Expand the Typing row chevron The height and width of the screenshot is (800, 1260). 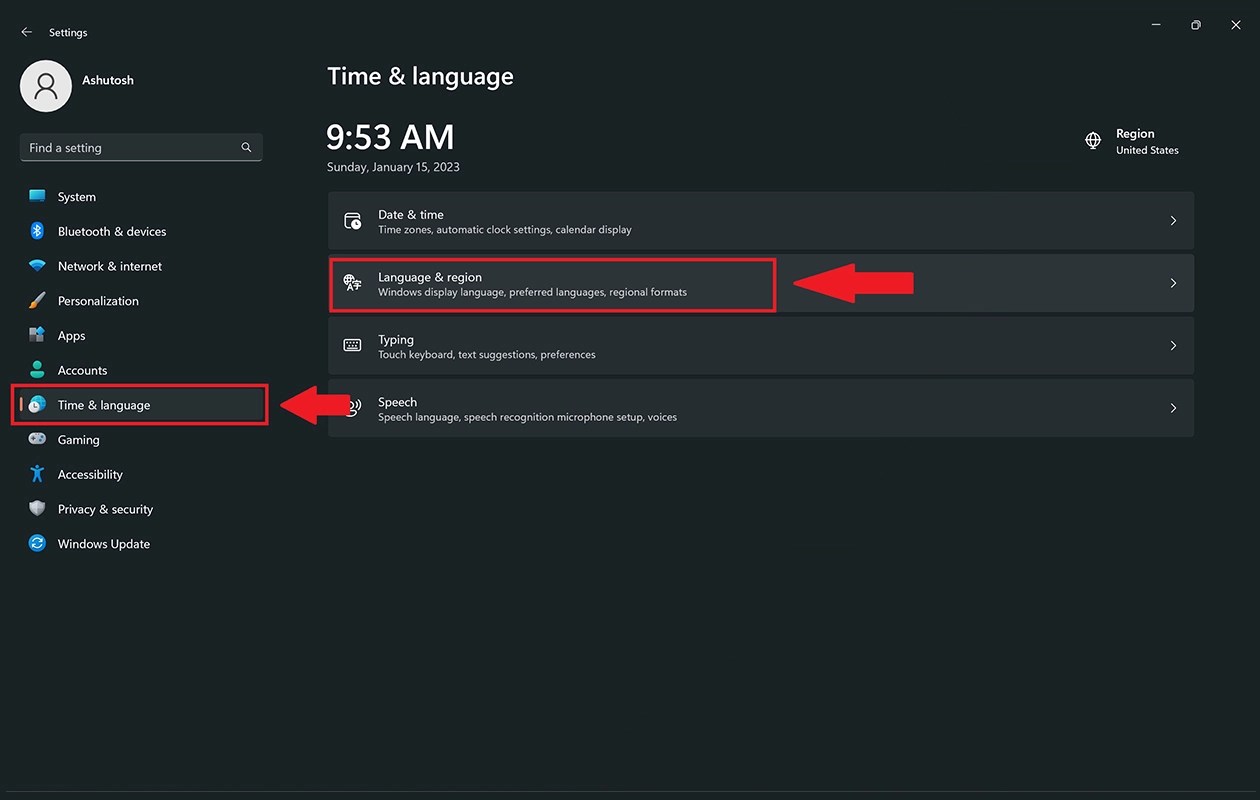pyautogui.click(x=1173, y=346)
